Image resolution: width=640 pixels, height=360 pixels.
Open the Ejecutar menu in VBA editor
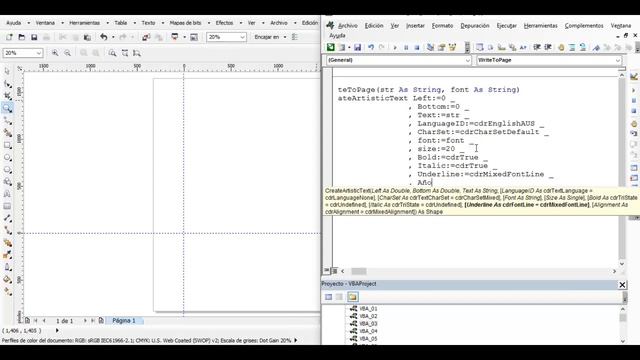click(x=507, y=26)
